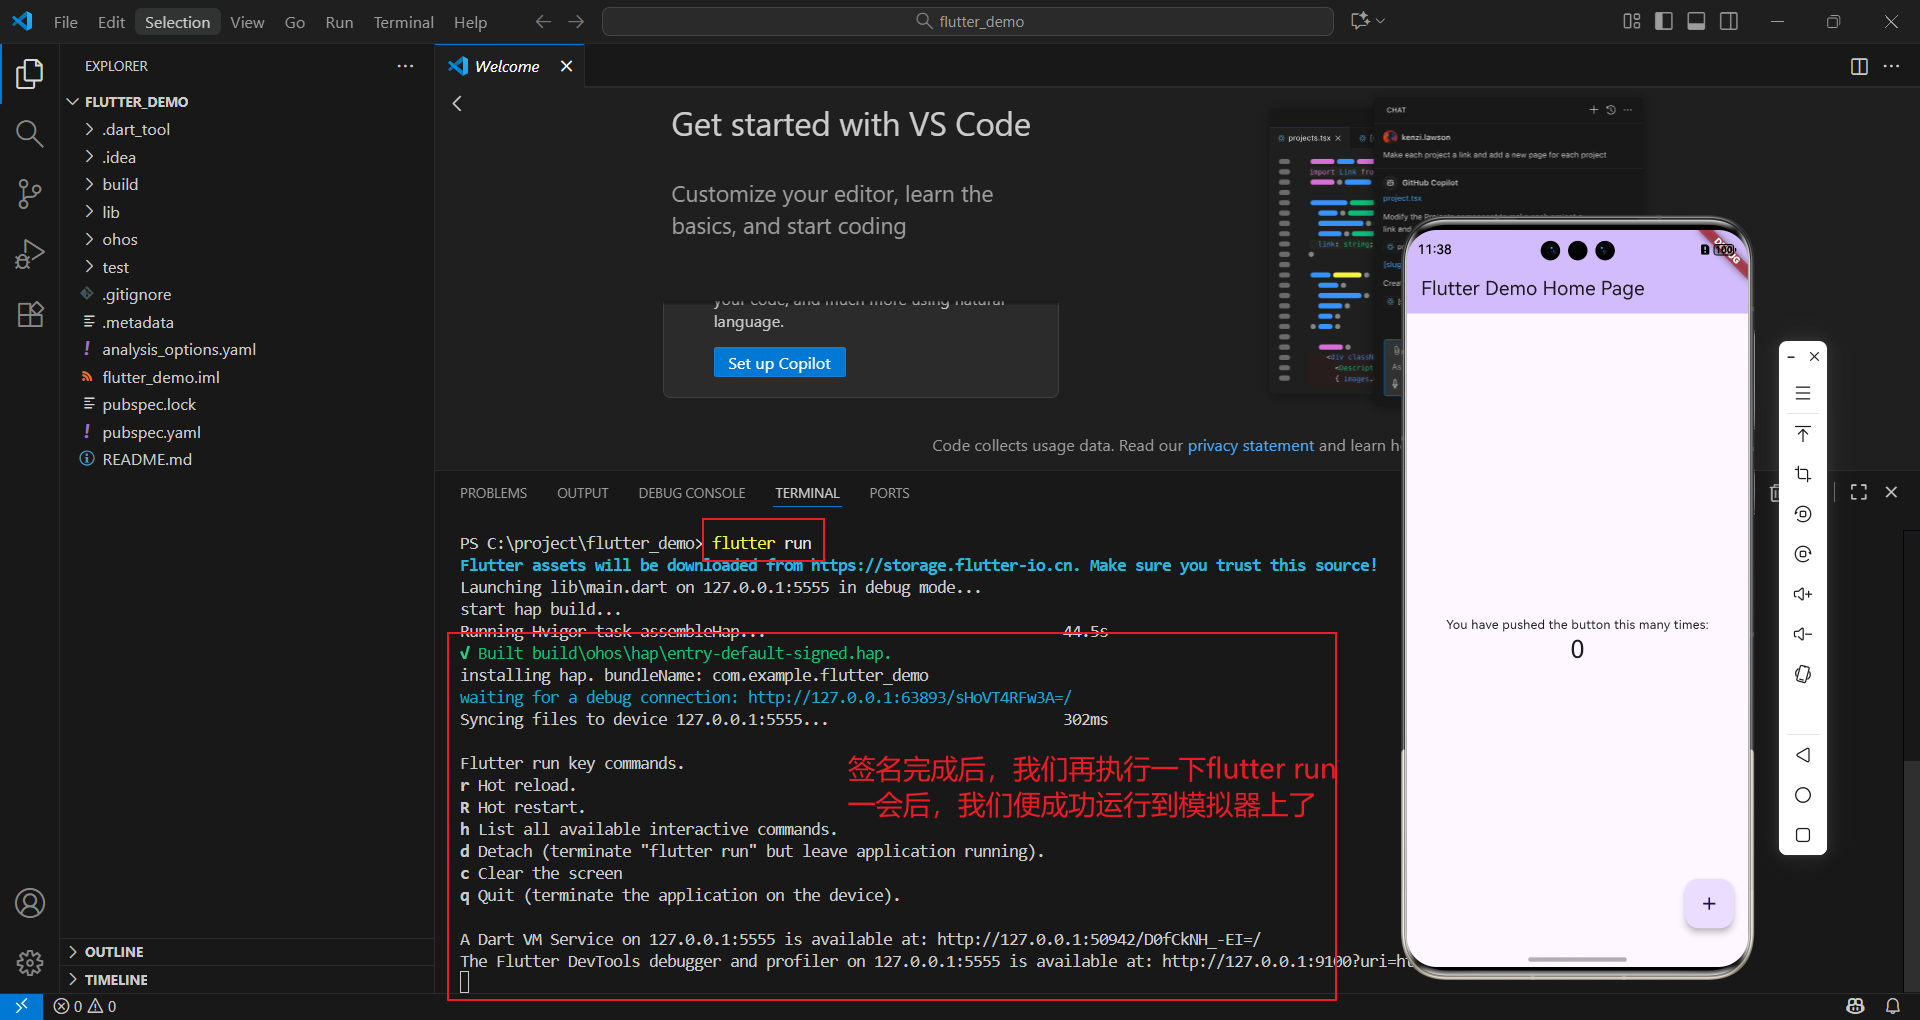
Task: Close the terminal panel
Action: point(1891,492)
